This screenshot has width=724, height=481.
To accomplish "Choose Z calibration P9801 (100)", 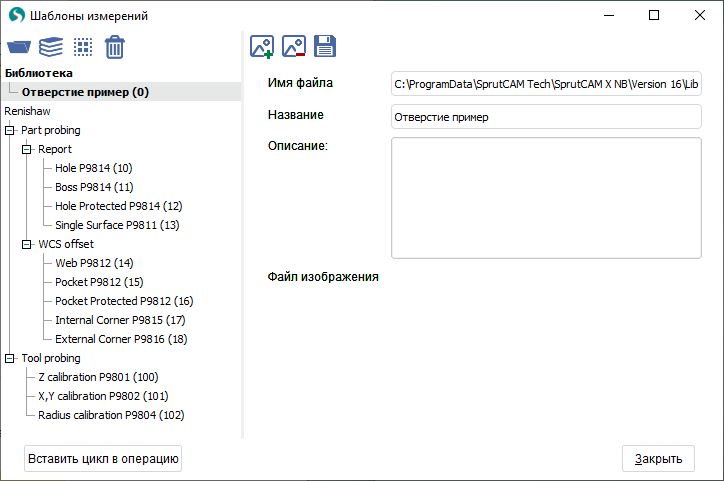I will 98,377.
